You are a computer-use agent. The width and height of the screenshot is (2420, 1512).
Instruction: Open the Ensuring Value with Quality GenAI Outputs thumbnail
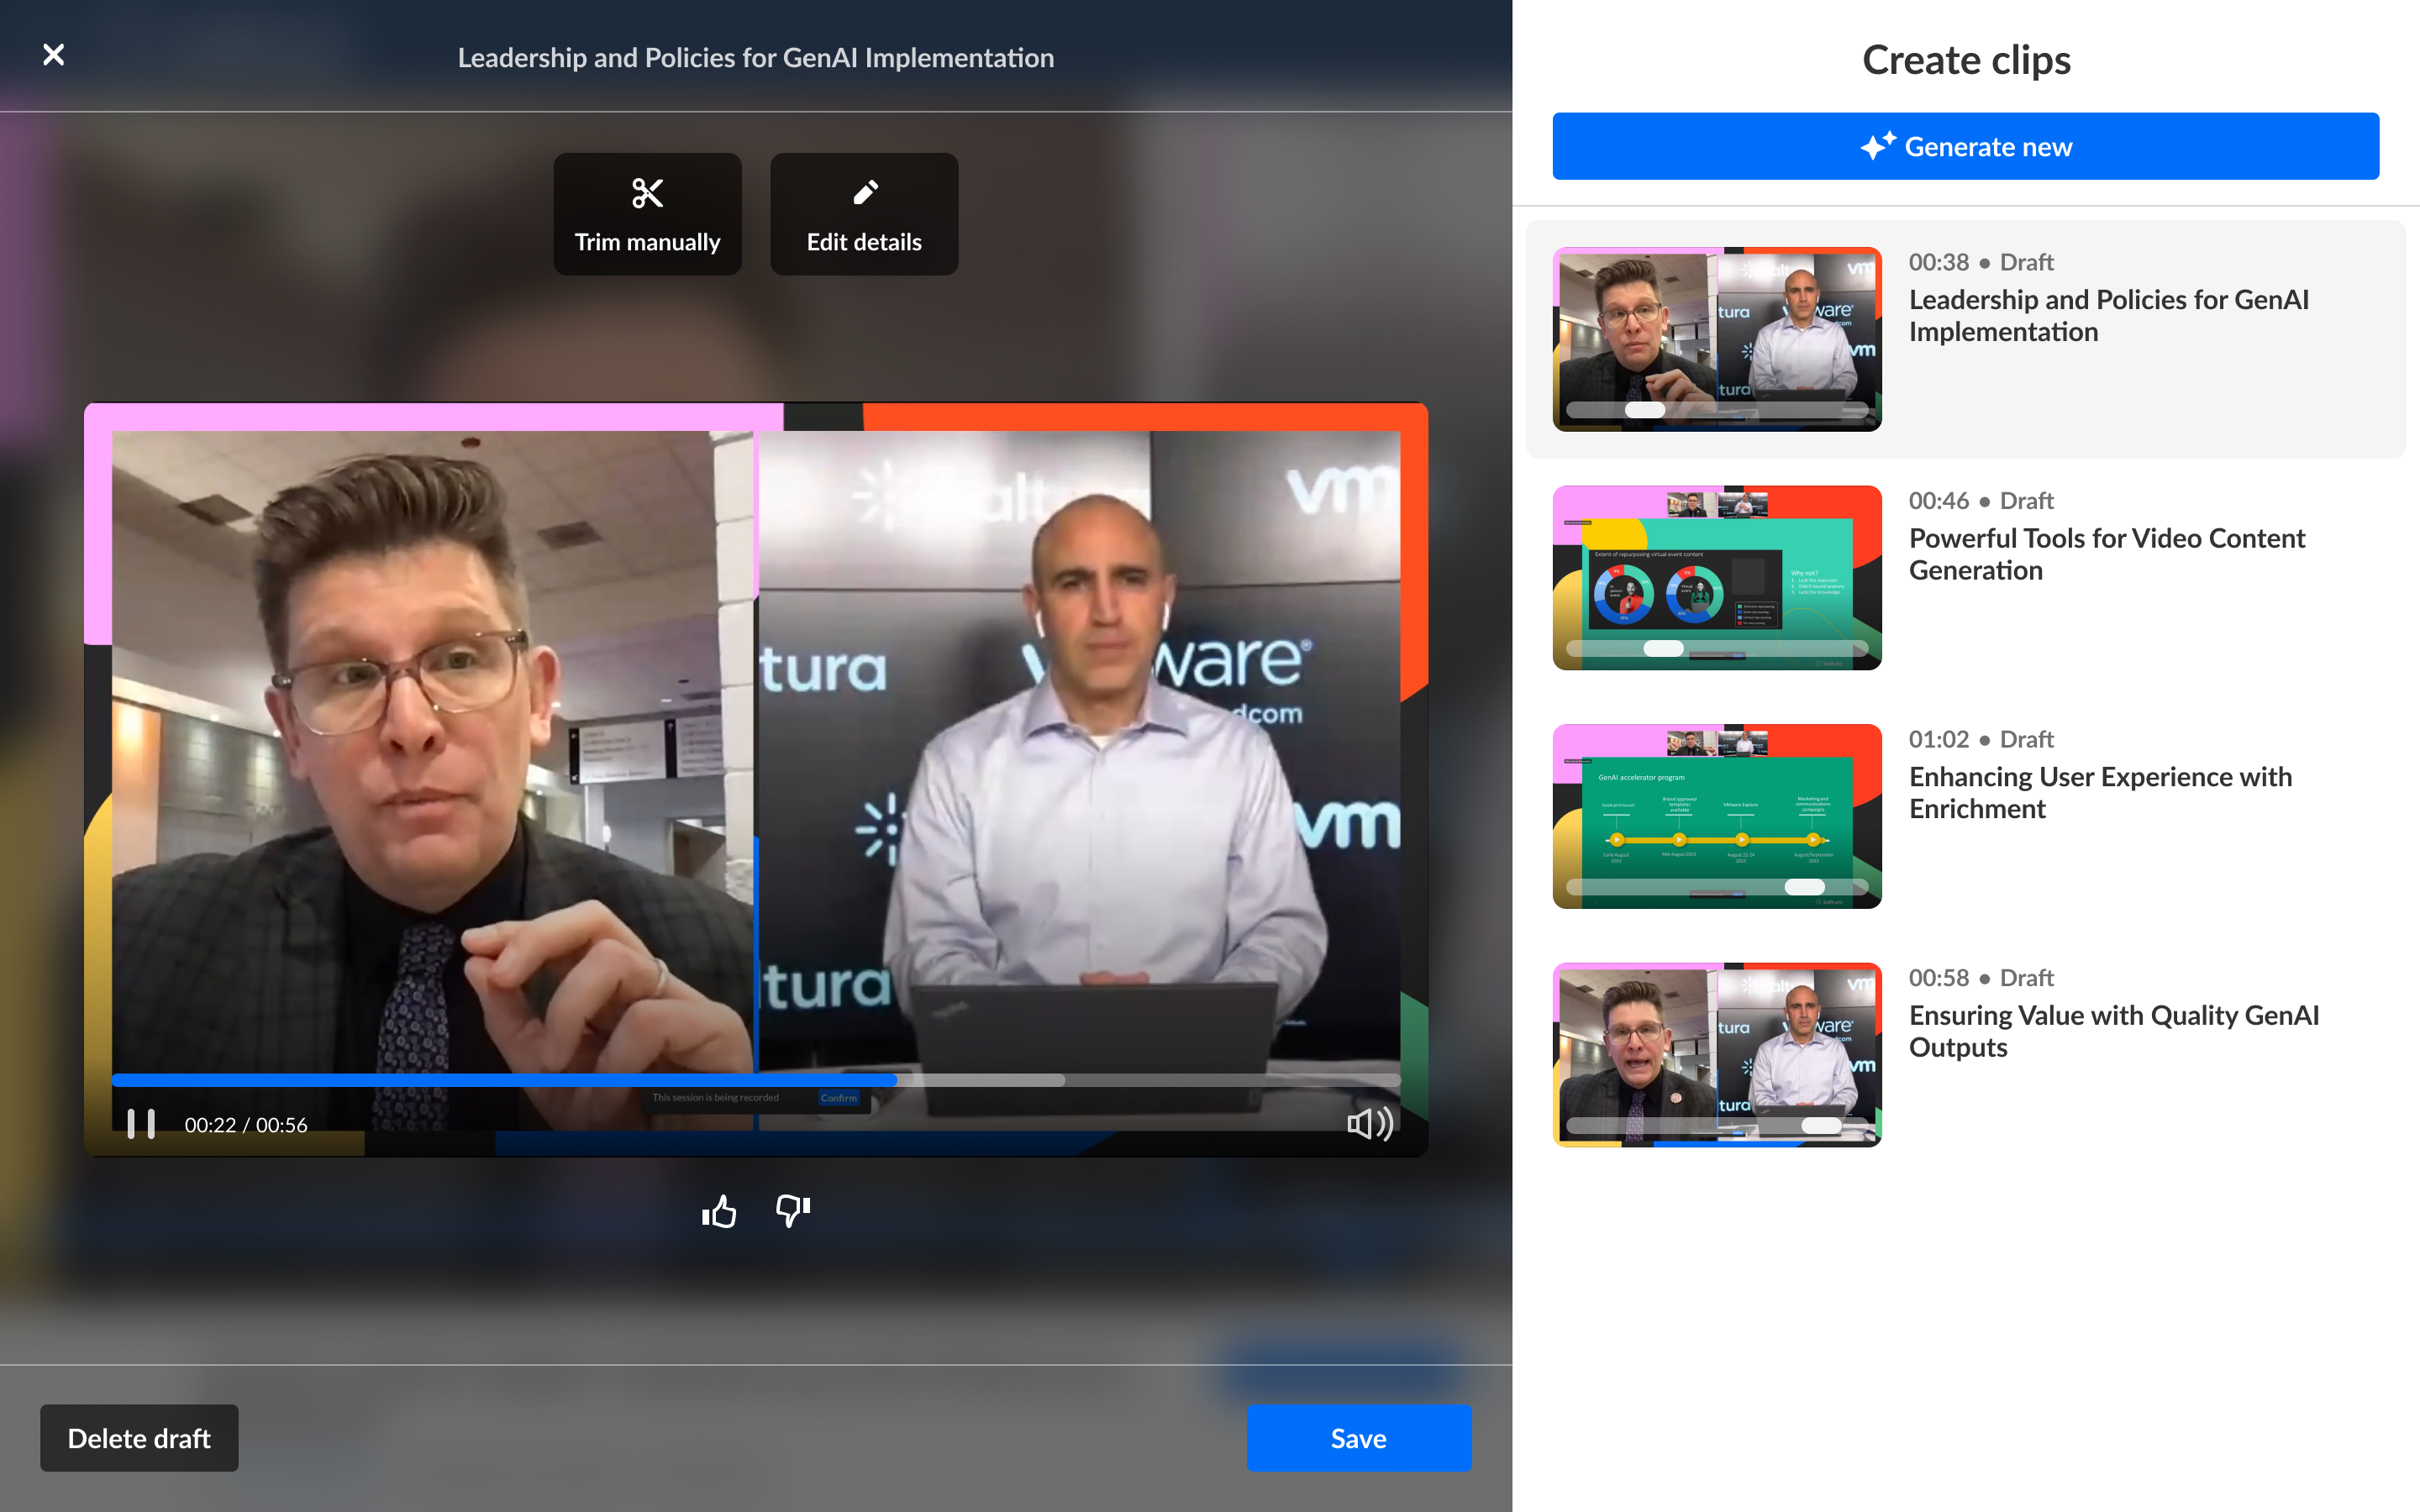click(1716, 1055)
